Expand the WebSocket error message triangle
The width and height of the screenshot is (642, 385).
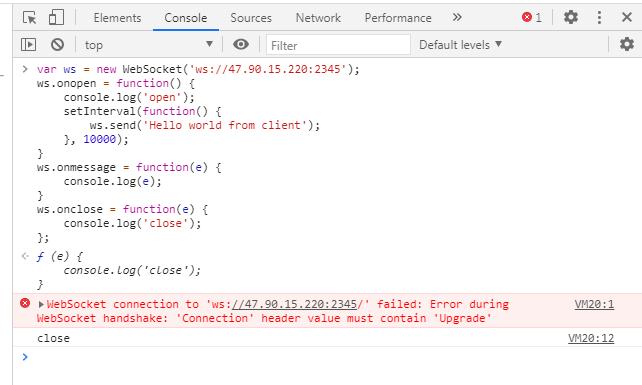41,304
